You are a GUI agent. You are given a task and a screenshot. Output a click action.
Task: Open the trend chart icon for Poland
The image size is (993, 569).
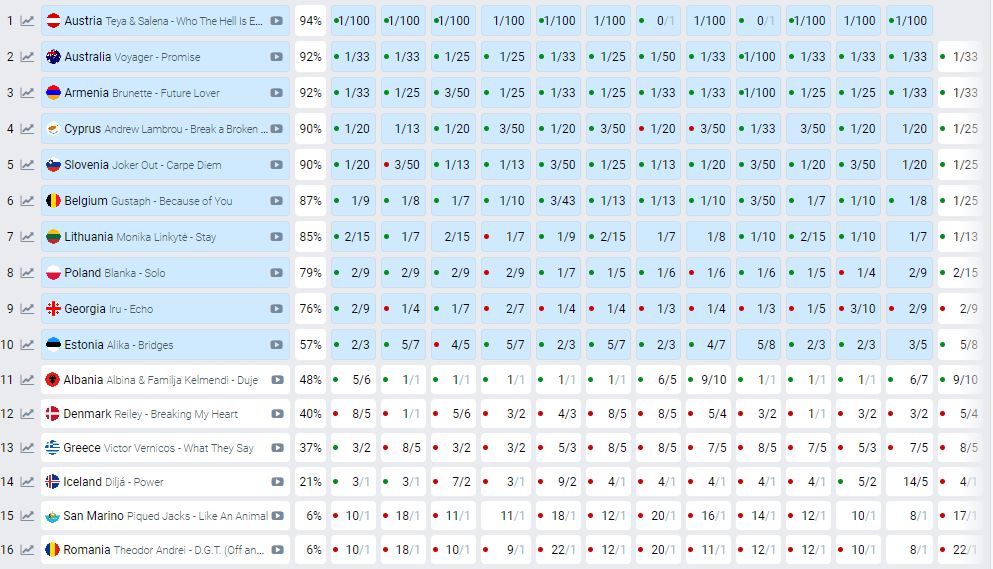coord(27,273)
